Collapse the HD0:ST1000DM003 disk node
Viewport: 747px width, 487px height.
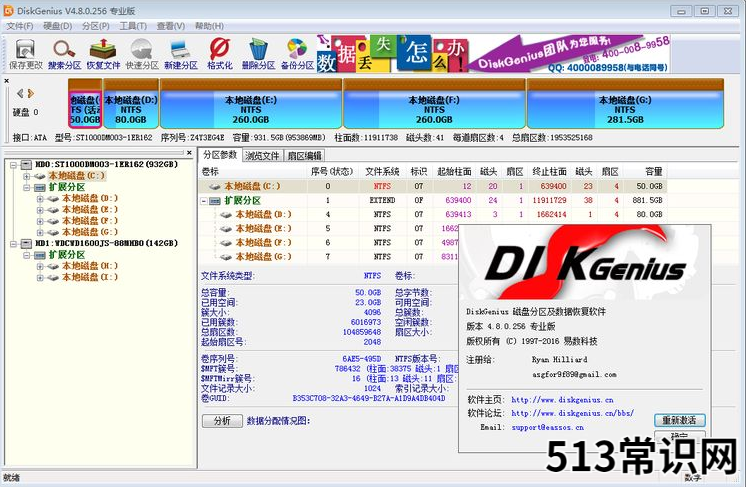pos(13,165)
